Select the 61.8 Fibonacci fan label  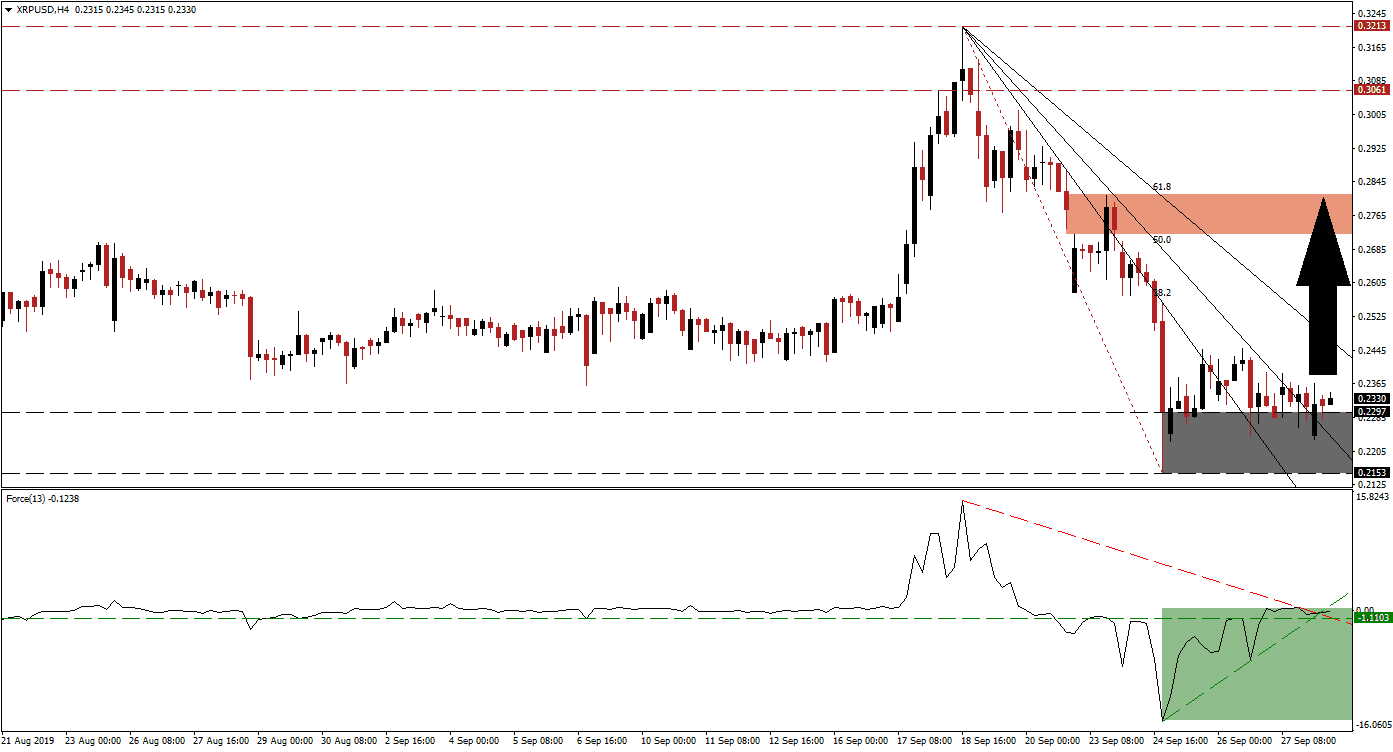pyautogui.click(x=1161, y=187)
